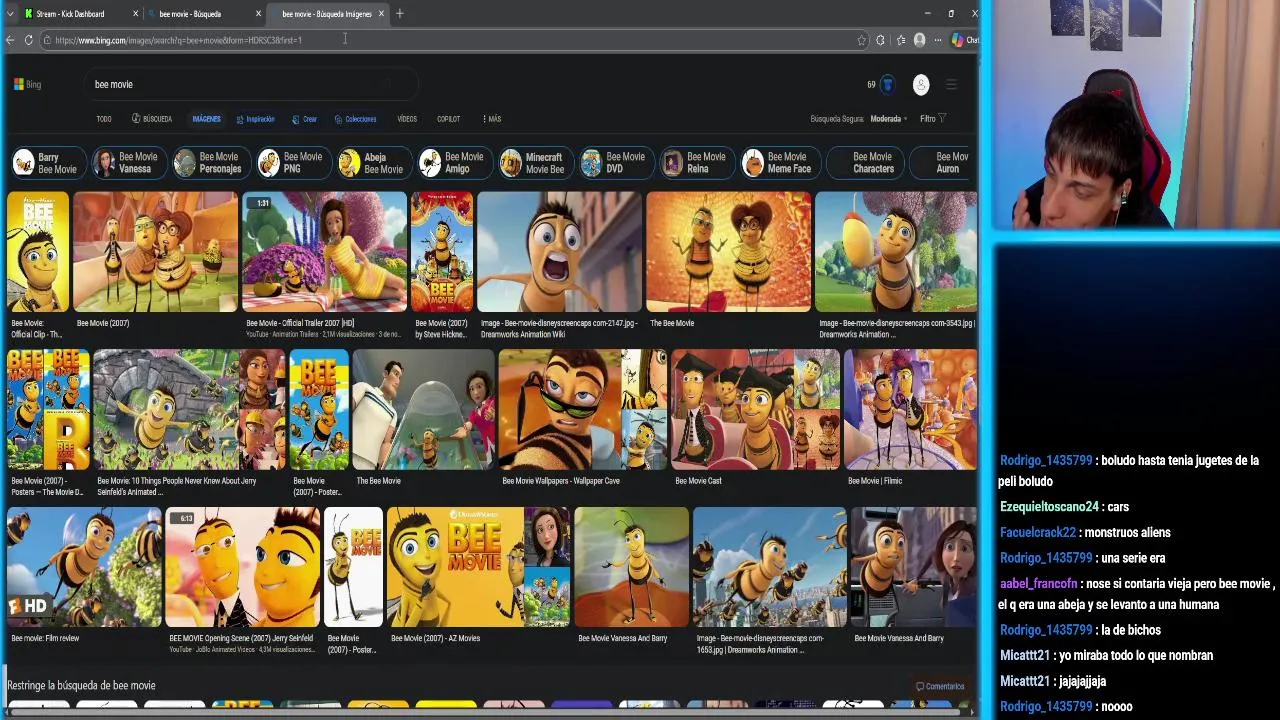Select the BÚSQUEDA category
The width and height of the screenshot is (1280, 720).
click(152, 119)
